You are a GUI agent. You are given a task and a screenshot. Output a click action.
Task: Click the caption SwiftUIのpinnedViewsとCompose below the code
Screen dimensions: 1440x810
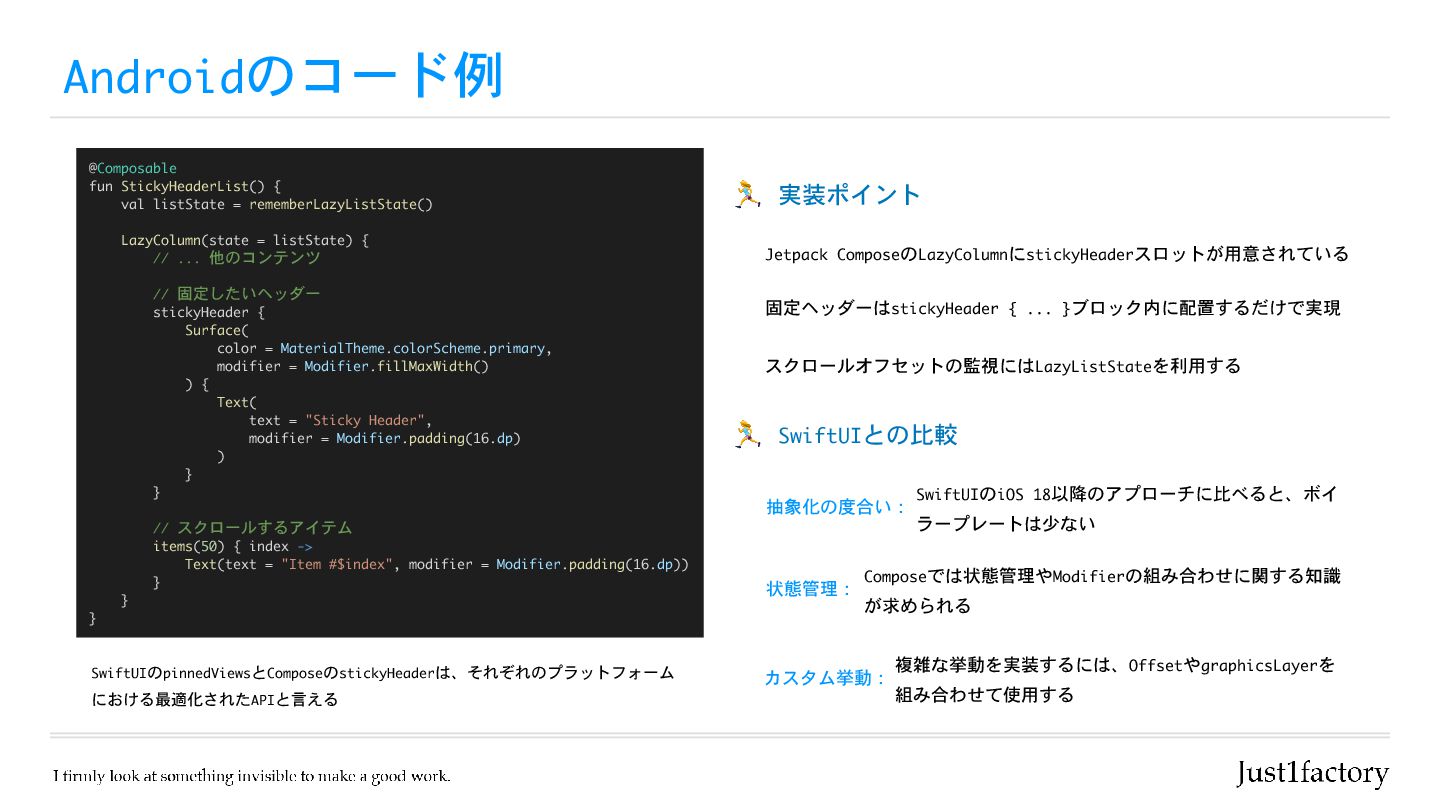[x=383, y=686]
